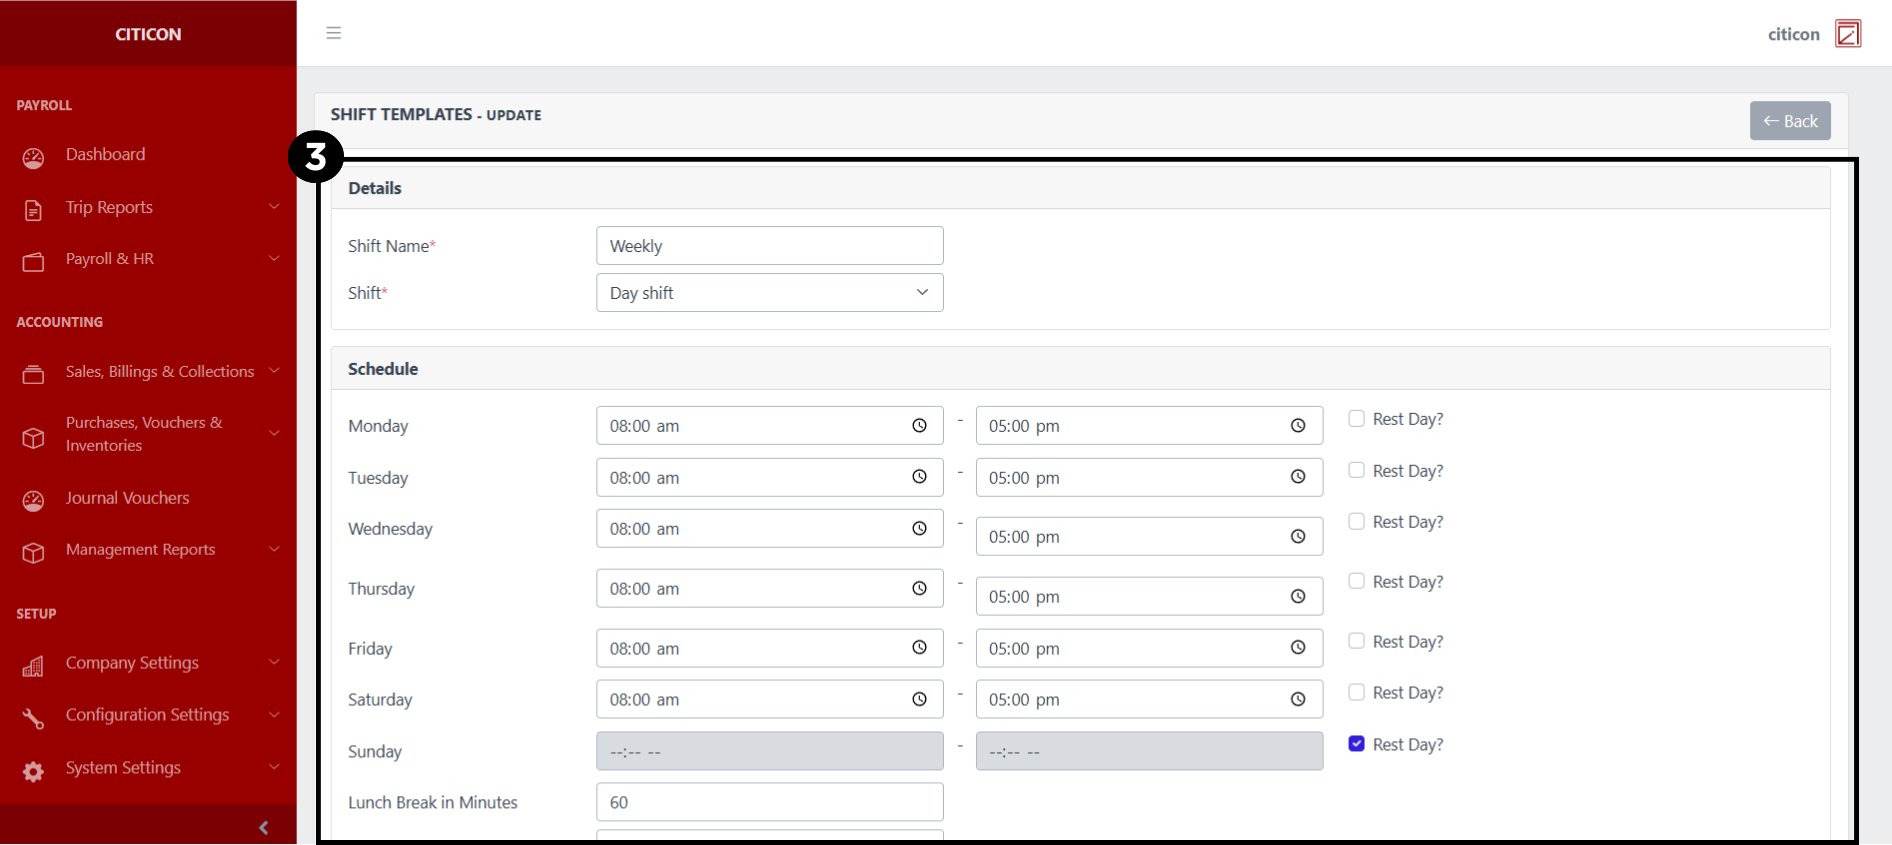This screenshot has width=1892, height=845.
Task: Click the Dashboard sidebar icon
Action: (33, 158)
